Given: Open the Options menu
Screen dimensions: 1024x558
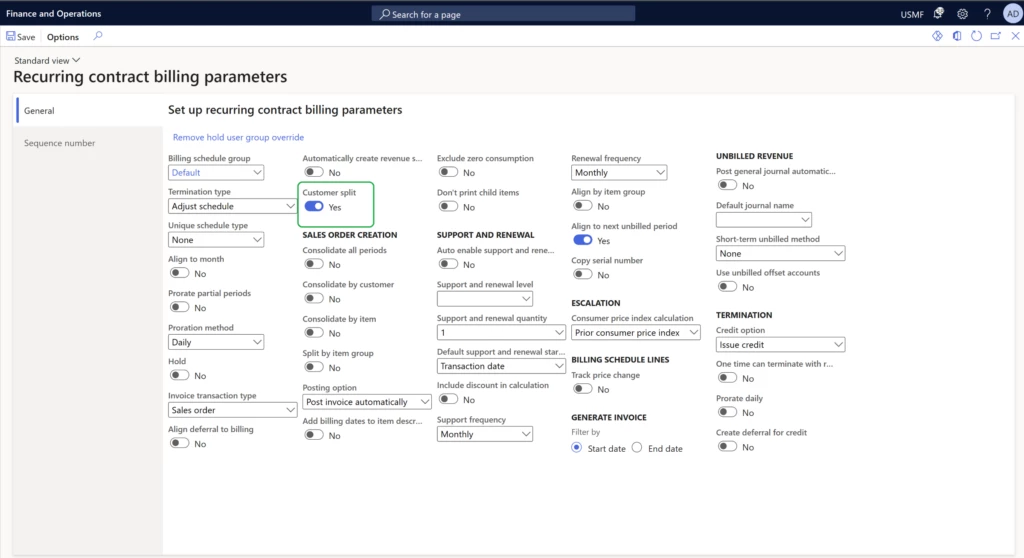Looking at the screenshot, I should 63,37.
